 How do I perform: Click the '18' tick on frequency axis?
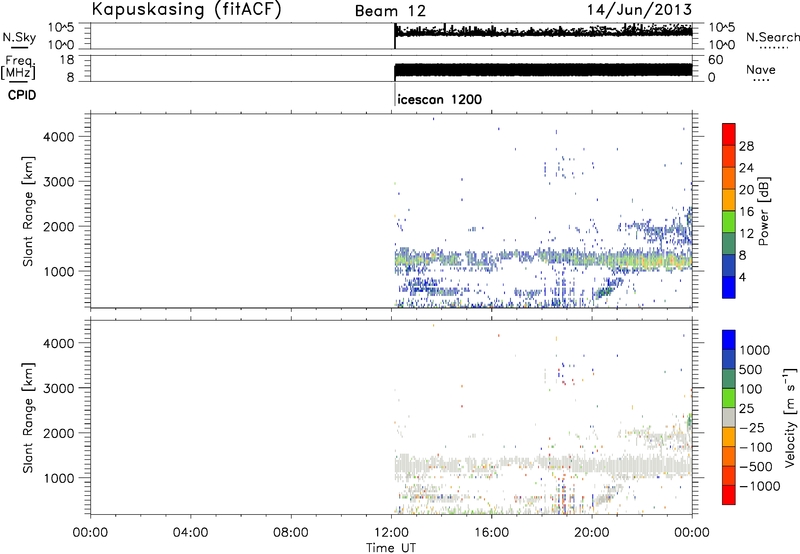click(67, 60)
